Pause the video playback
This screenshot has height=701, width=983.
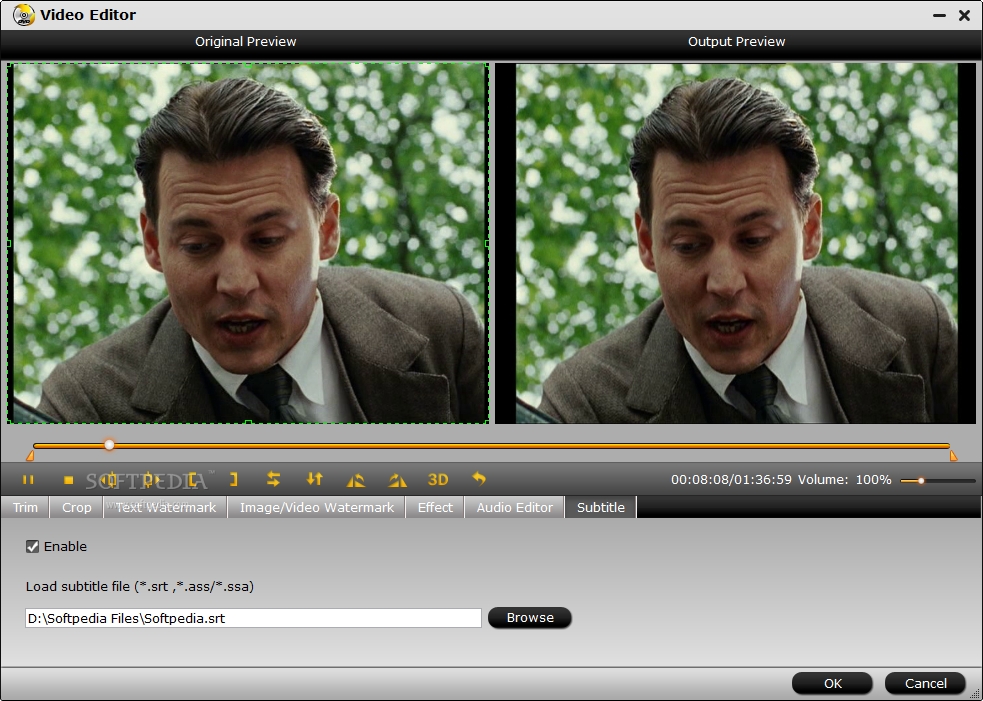pyautogui.click(x=28, y=480)
